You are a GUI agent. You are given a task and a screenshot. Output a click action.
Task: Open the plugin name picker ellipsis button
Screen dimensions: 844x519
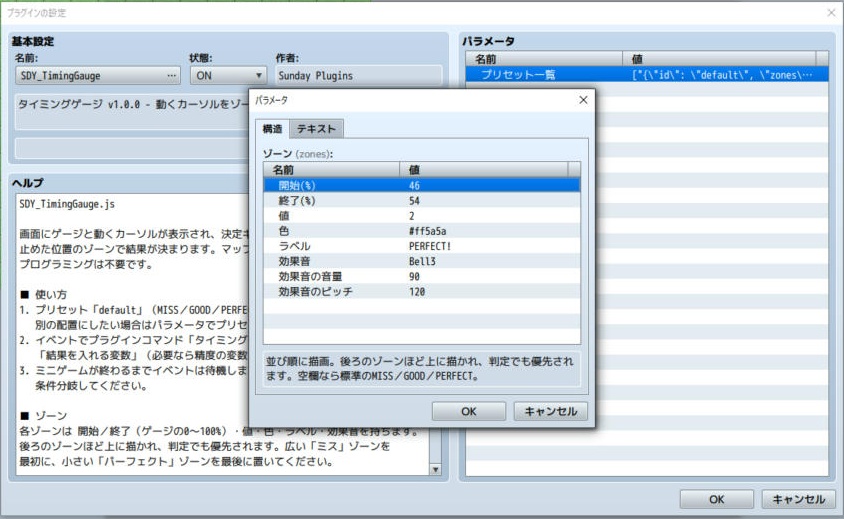pos(172,75)
